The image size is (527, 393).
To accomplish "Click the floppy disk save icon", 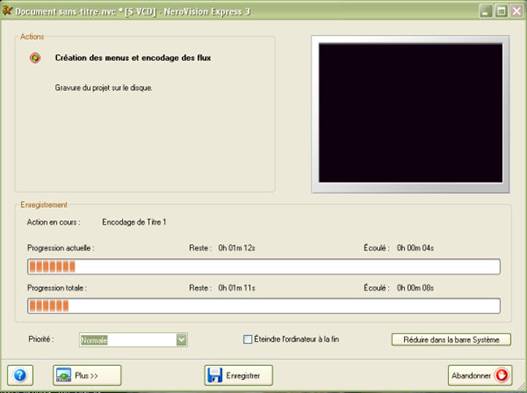I will click(x=215, y=375).
